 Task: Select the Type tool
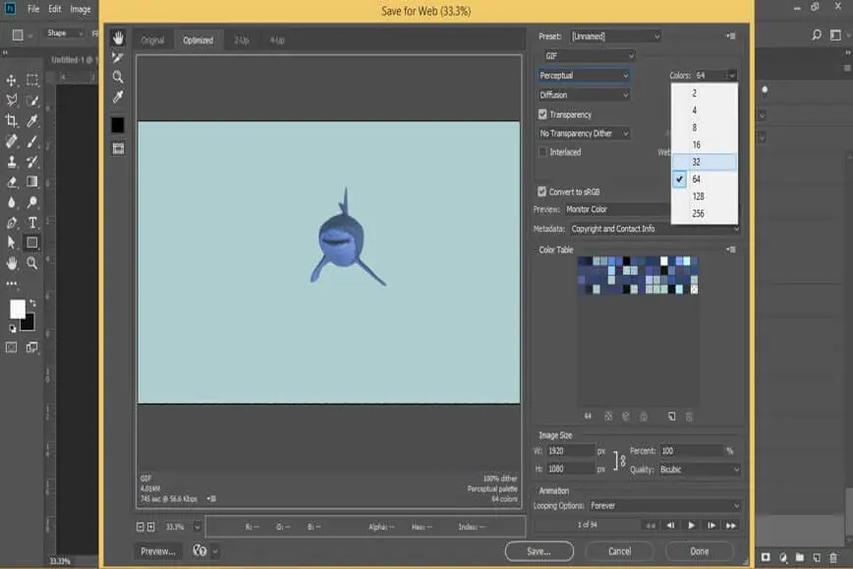(32, 222)
